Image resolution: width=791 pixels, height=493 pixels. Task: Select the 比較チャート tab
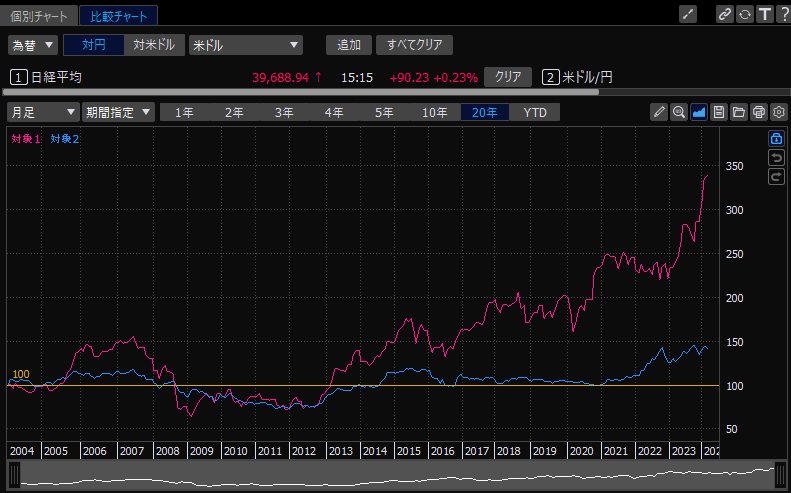tap(119, 16)
